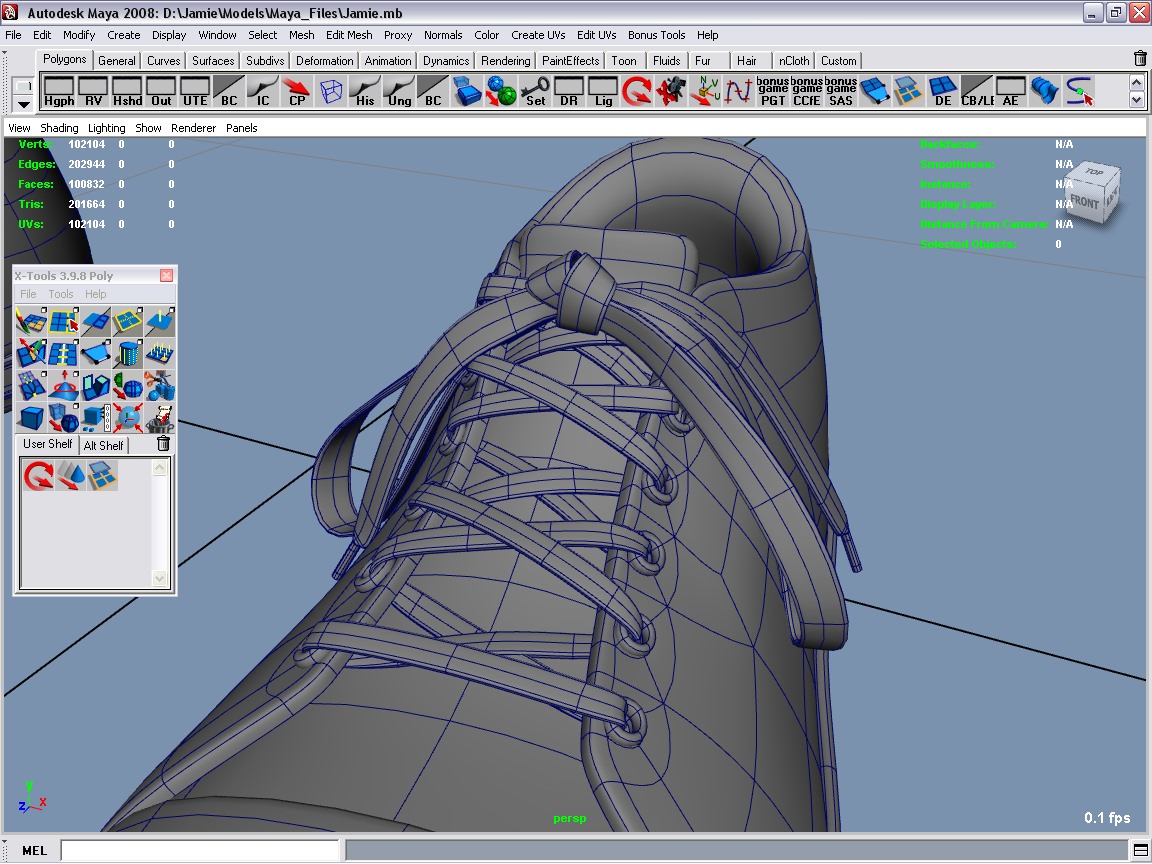Click the TOP face of the view cube
The width and height of the screenshot is (1152, 864).
coord(1095,171)
